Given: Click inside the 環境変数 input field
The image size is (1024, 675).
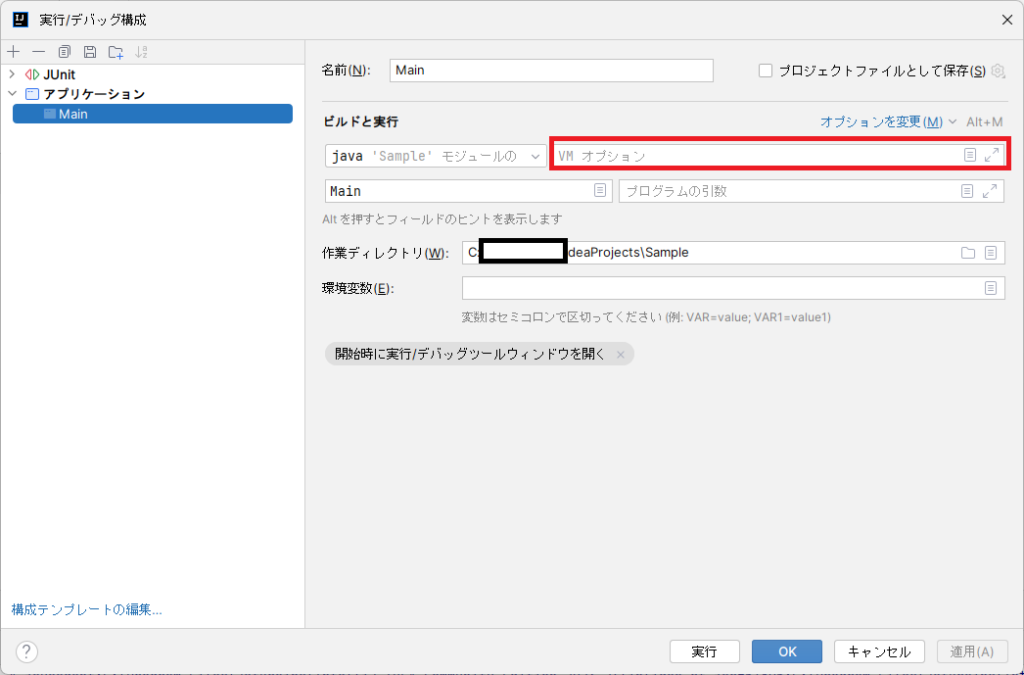Looking at the screenshot, I should click(700, 288).
